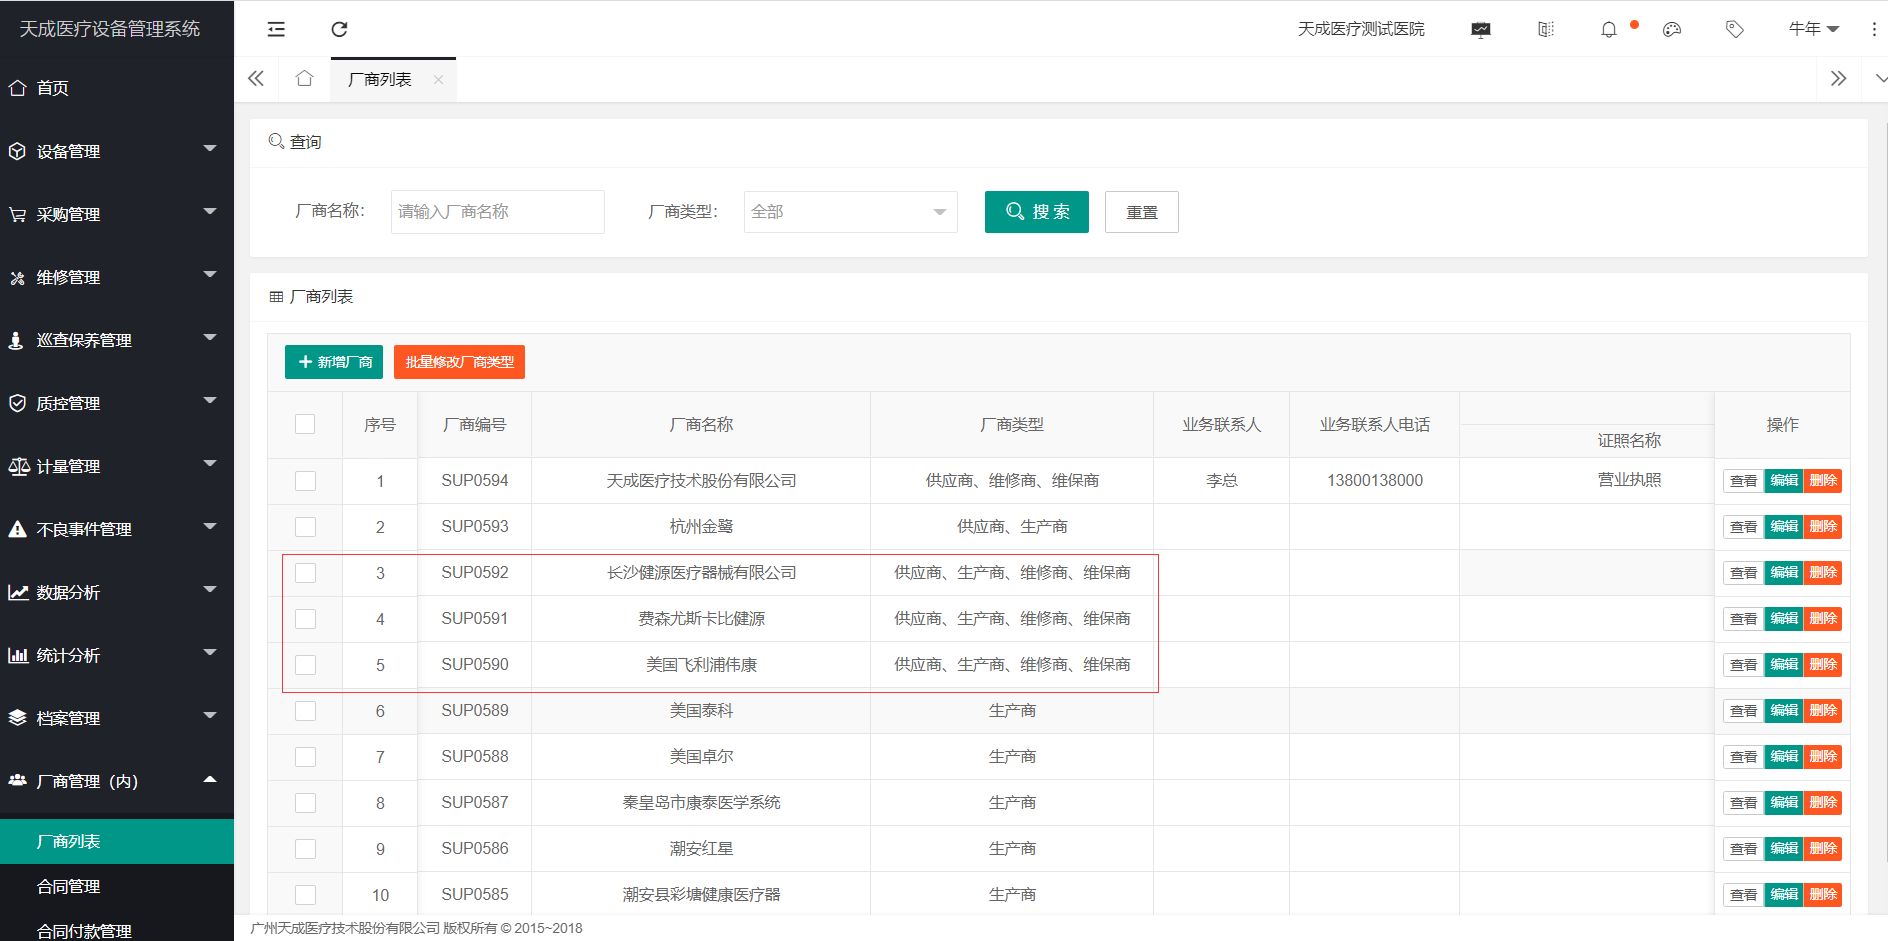The height and width of the screenshot is (941, 1888).
Task: Click the hospital switch icon in header
Action: point(1546,29)
